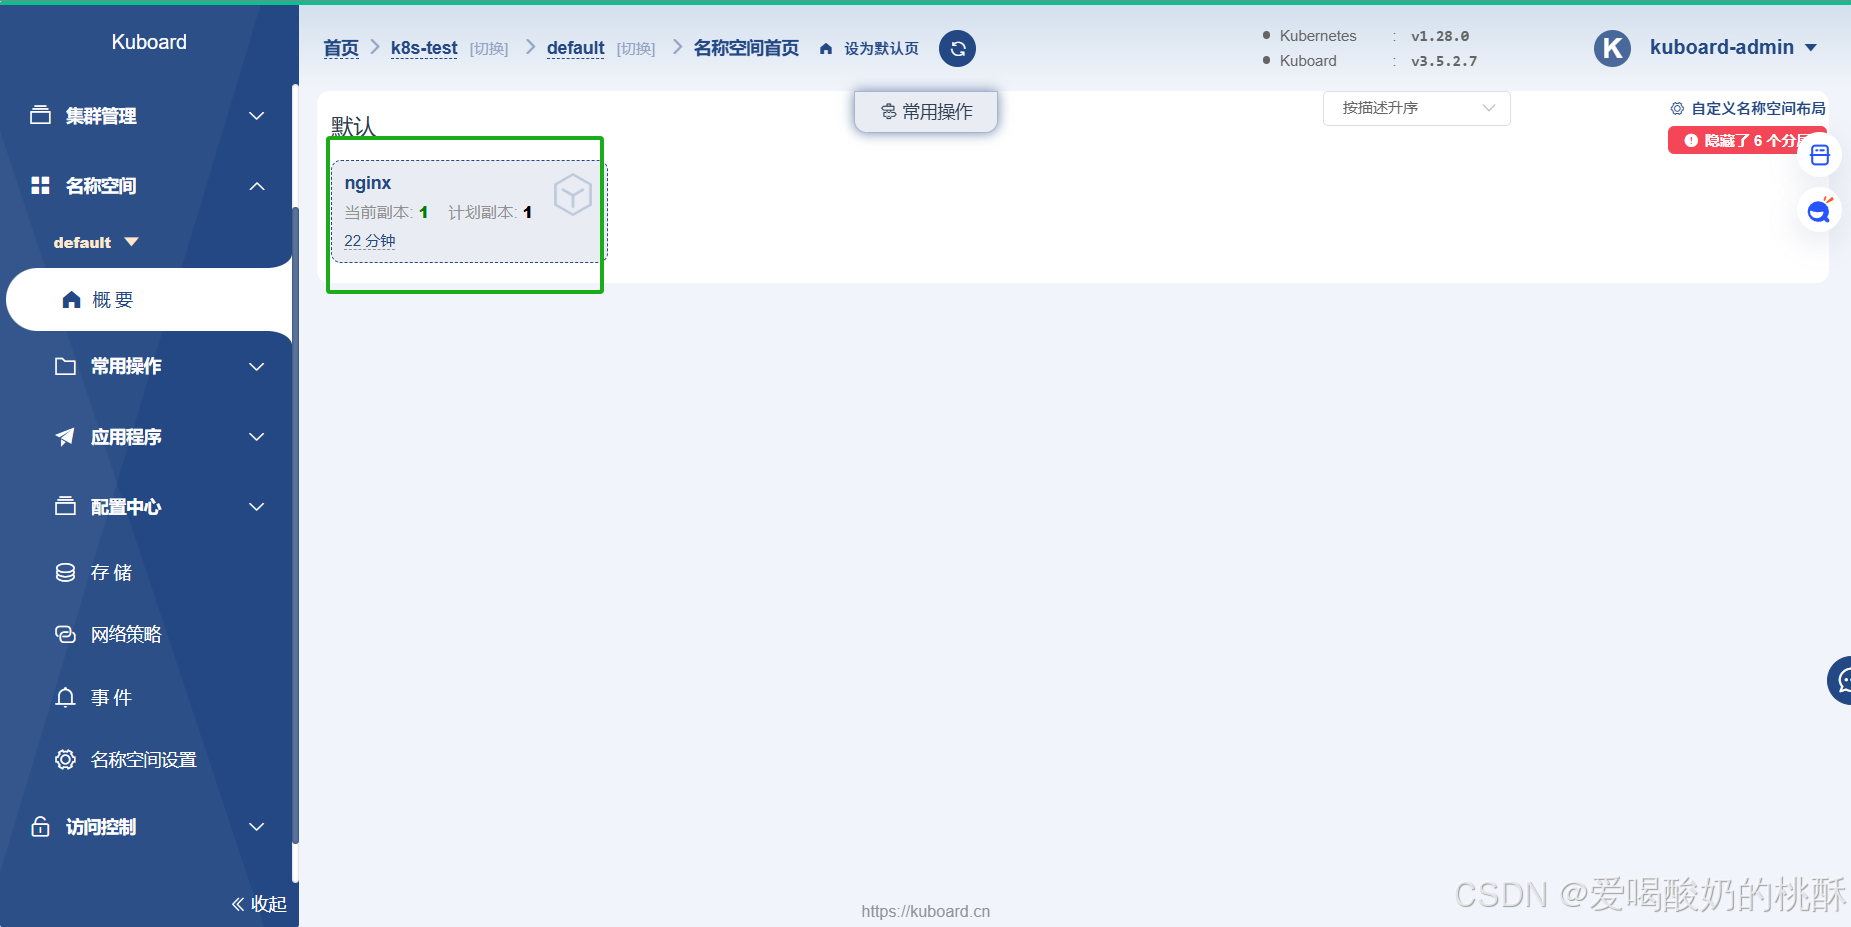1851x927 pixels.
Task: Click the 收起 double-chevron icon
Action: (x=238, y=904)
